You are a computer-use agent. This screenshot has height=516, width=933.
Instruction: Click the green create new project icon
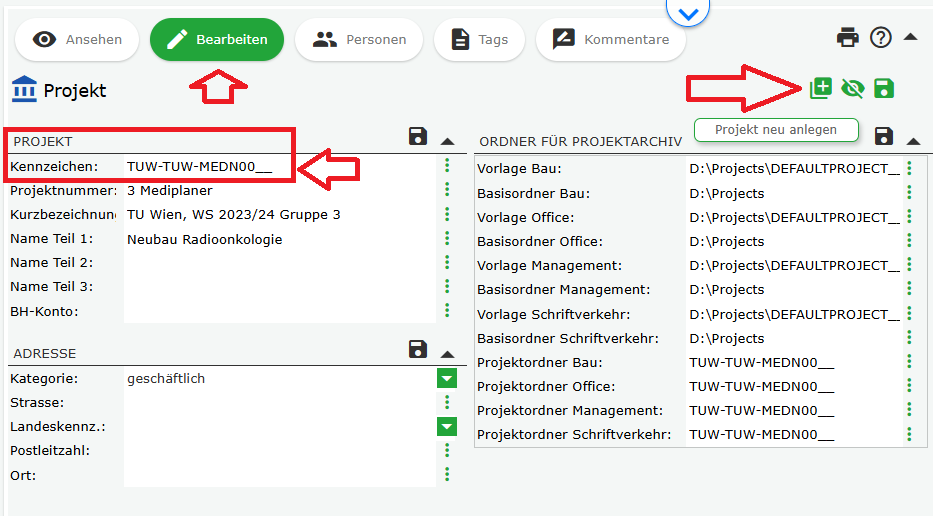pos(820,88)
